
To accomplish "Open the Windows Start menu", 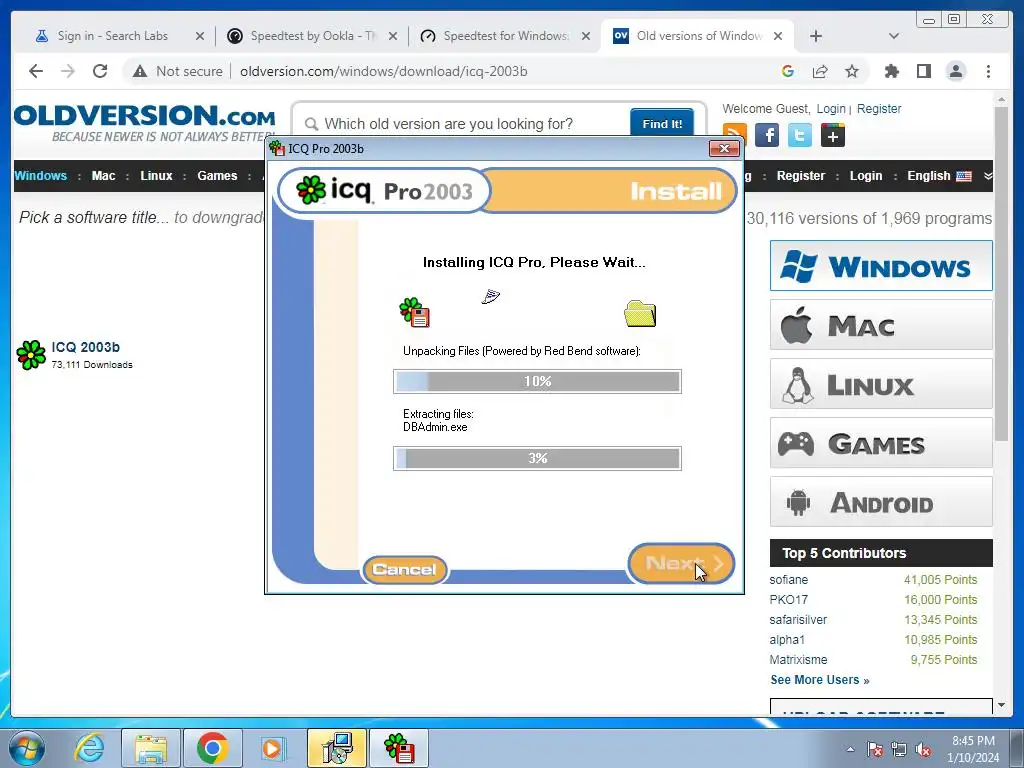I will (x=26, y=748).
